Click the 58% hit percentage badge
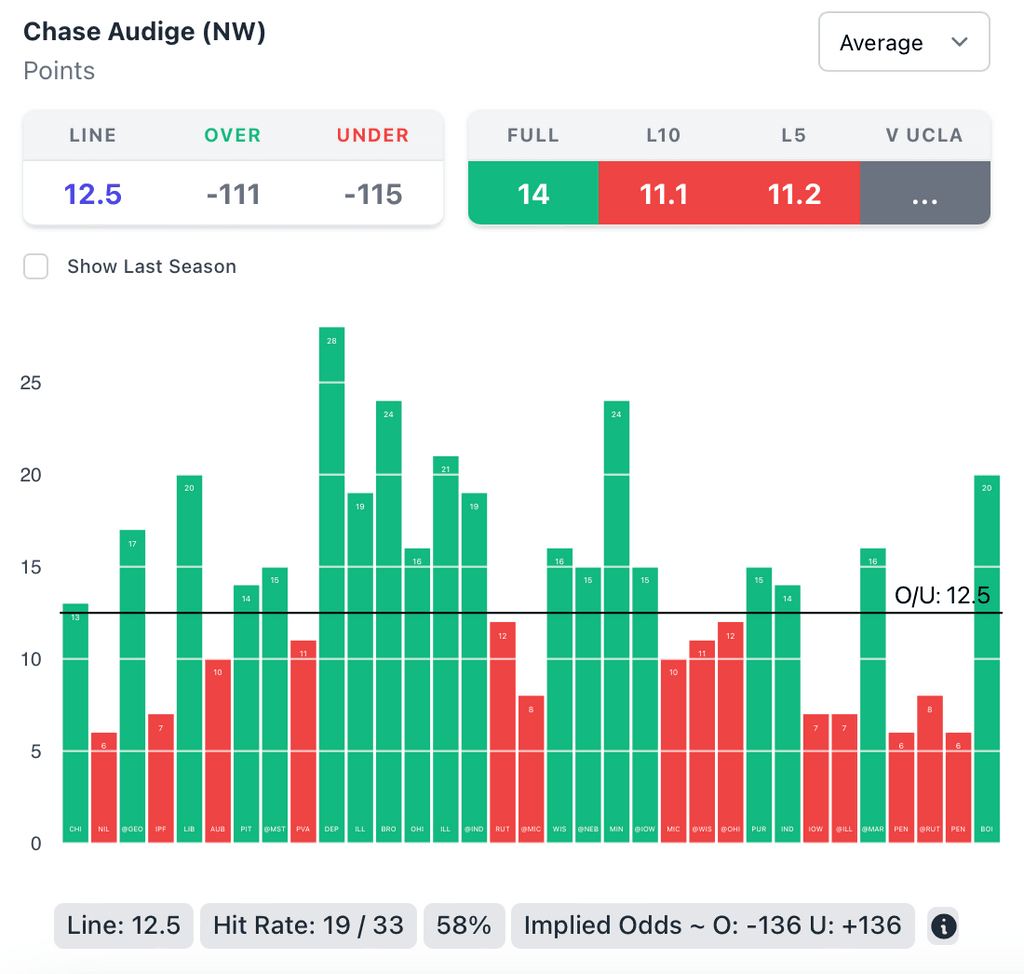Viewport: 1024px width, 974px height. [464, 926]
